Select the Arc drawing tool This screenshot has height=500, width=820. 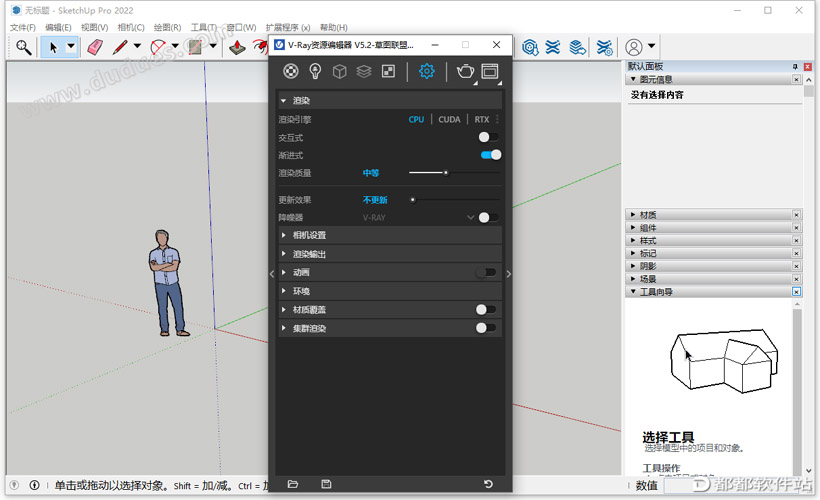pyautogui.click(x=157, y=47)
